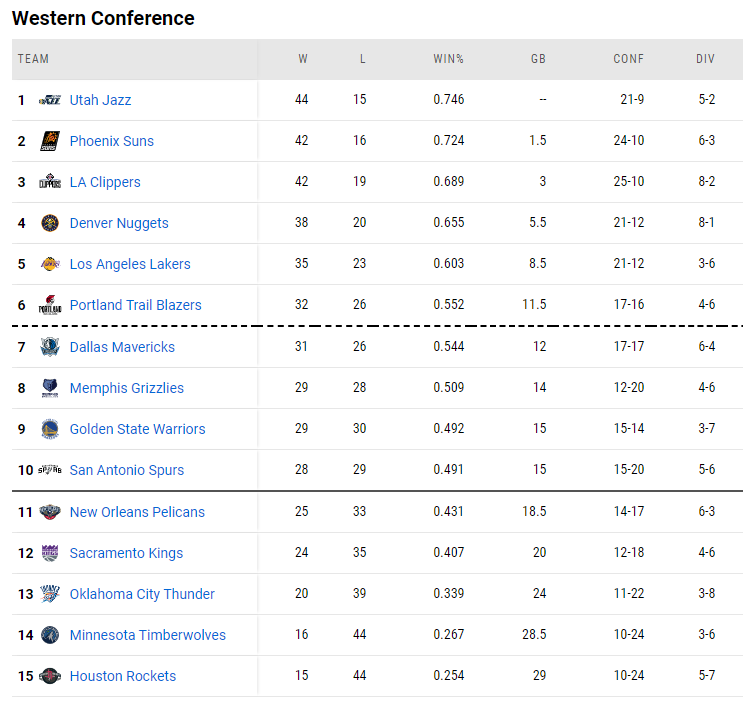Click the Houston Rockets logo icon
743x719 pixels.
click(x=50, y=676)
